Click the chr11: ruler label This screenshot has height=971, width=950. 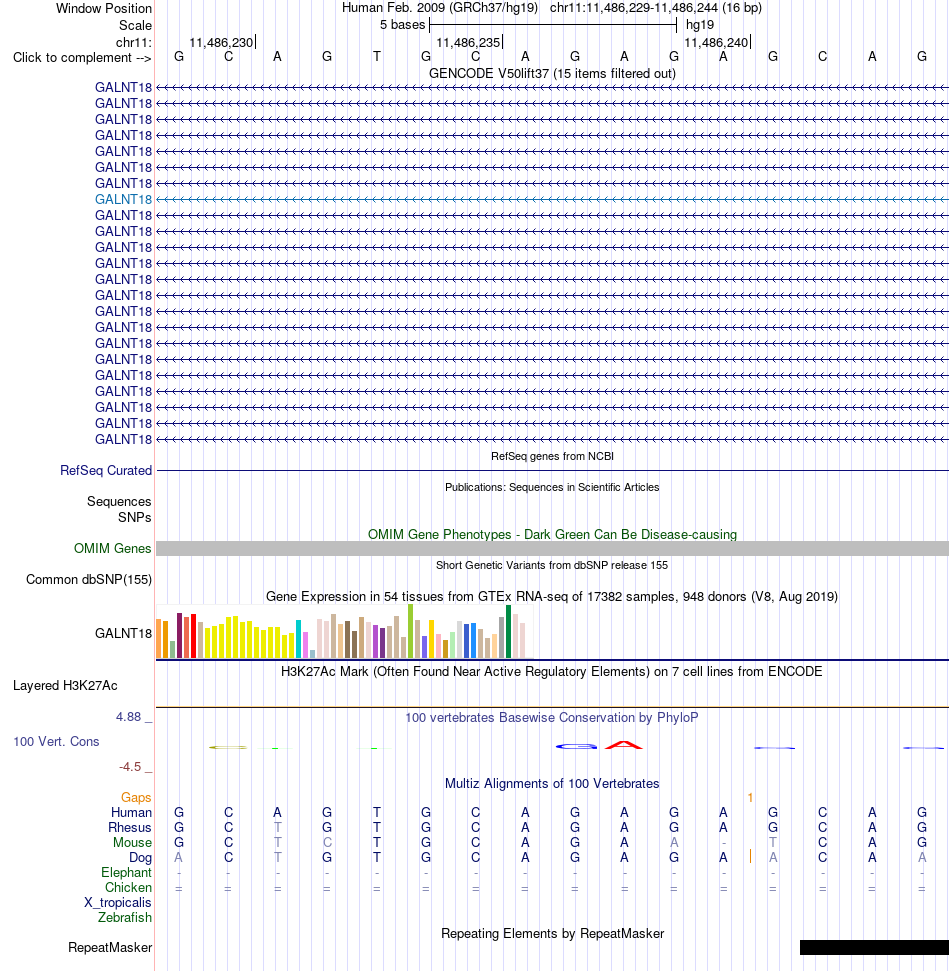click(x=133, y=42)
